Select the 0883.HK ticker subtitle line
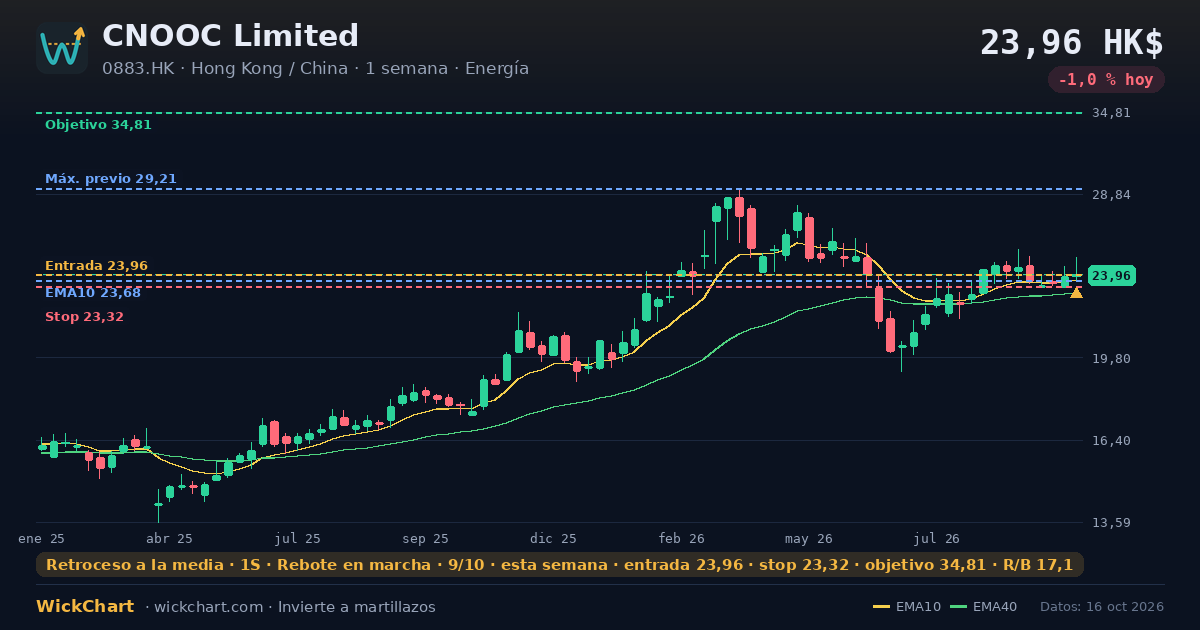This screenshot has width=1200, height=630. 315,69
